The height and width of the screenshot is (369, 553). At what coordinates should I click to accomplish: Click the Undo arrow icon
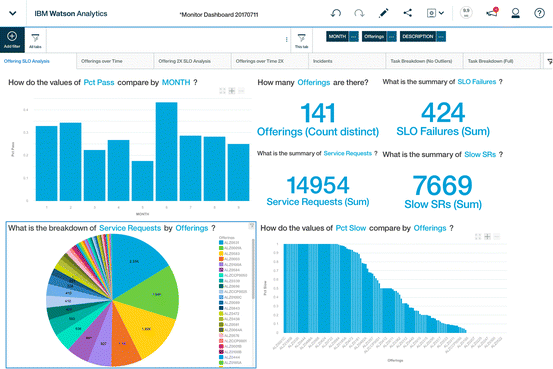[336, 13]
